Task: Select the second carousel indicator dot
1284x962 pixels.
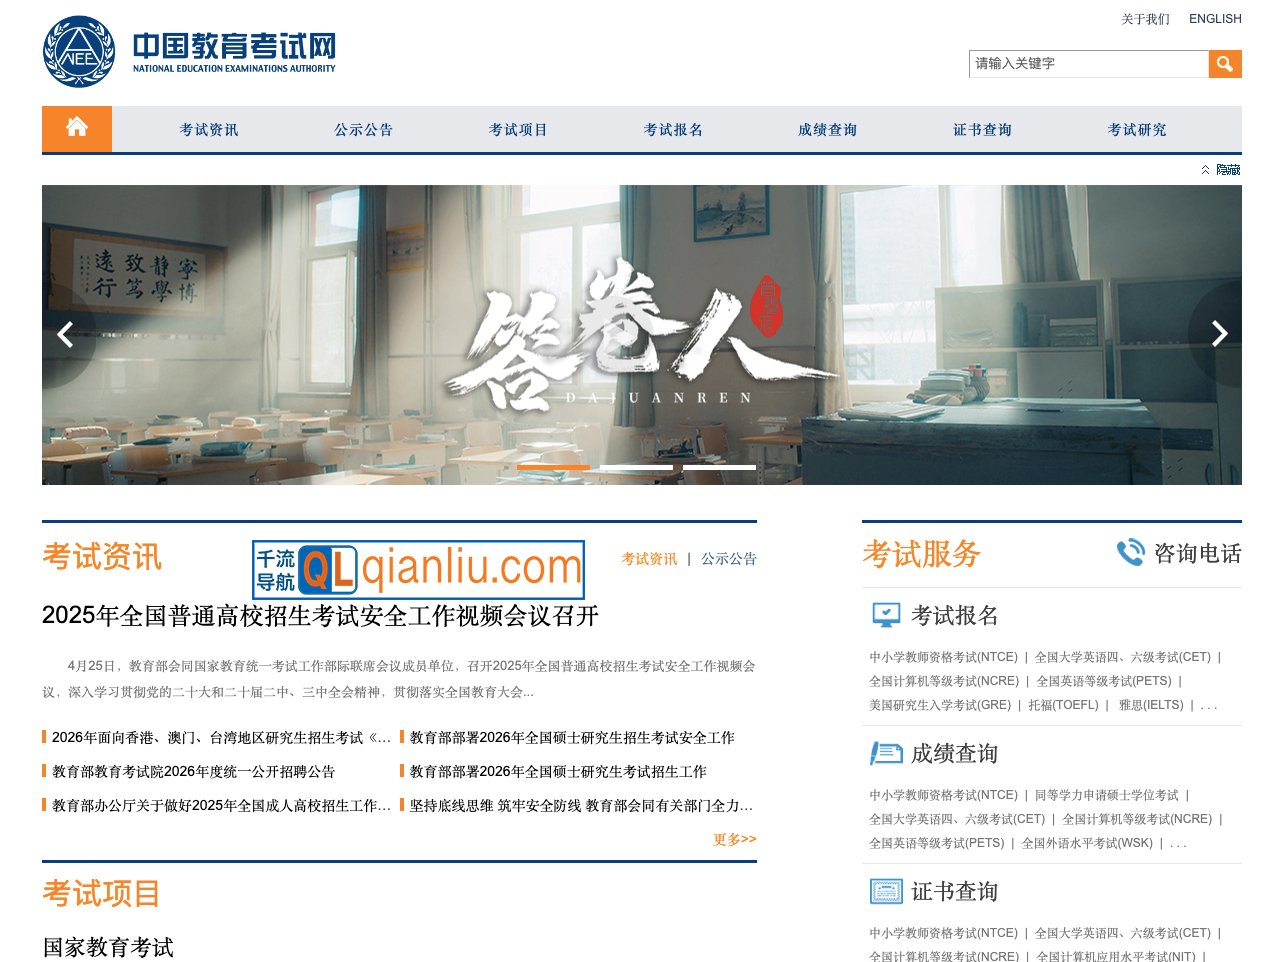Action: click(x=639, y=466)
